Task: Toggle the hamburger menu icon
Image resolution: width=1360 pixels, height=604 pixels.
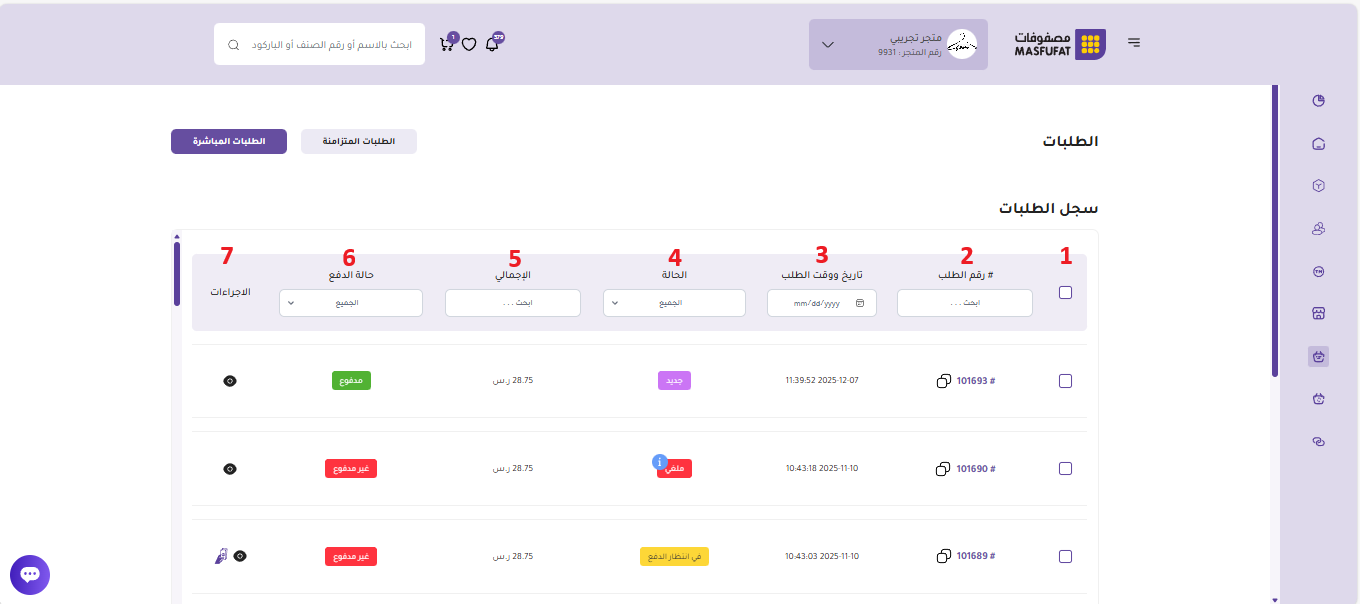Action: [1134, 43]
